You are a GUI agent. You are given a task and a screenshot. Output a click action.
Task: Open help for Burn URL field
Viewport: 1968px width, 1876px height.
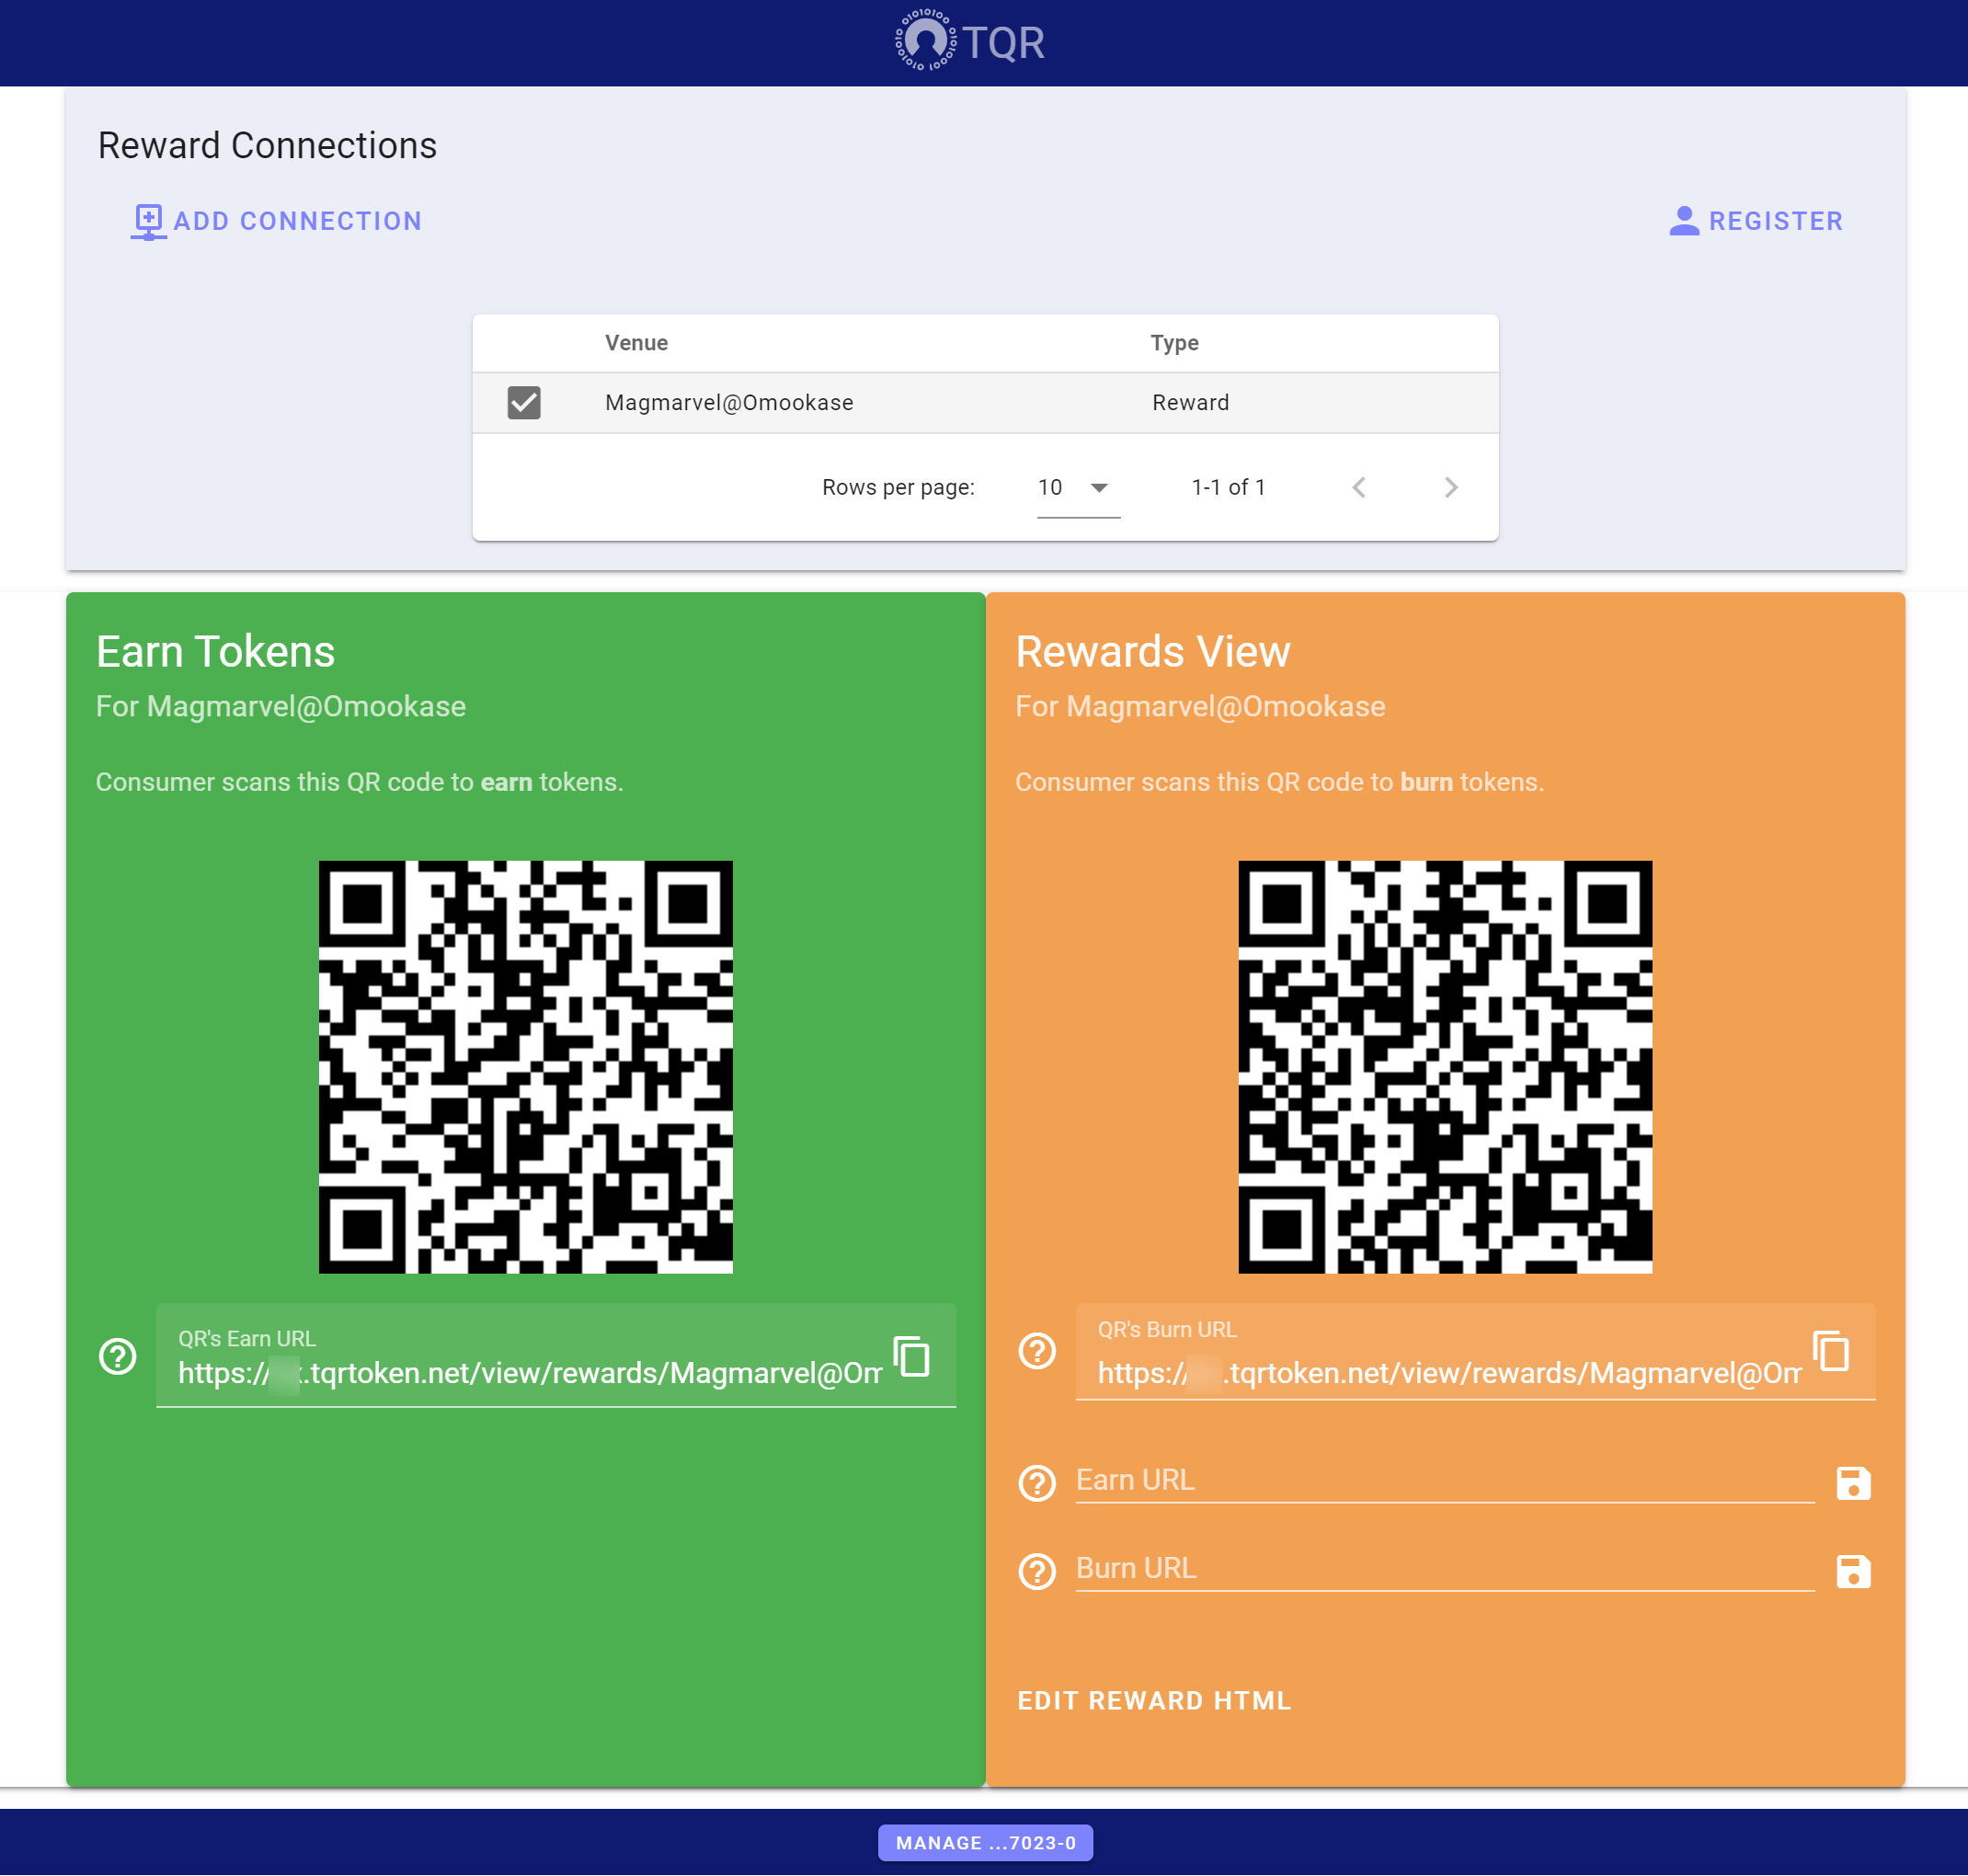click(x=1037, y=1571)
